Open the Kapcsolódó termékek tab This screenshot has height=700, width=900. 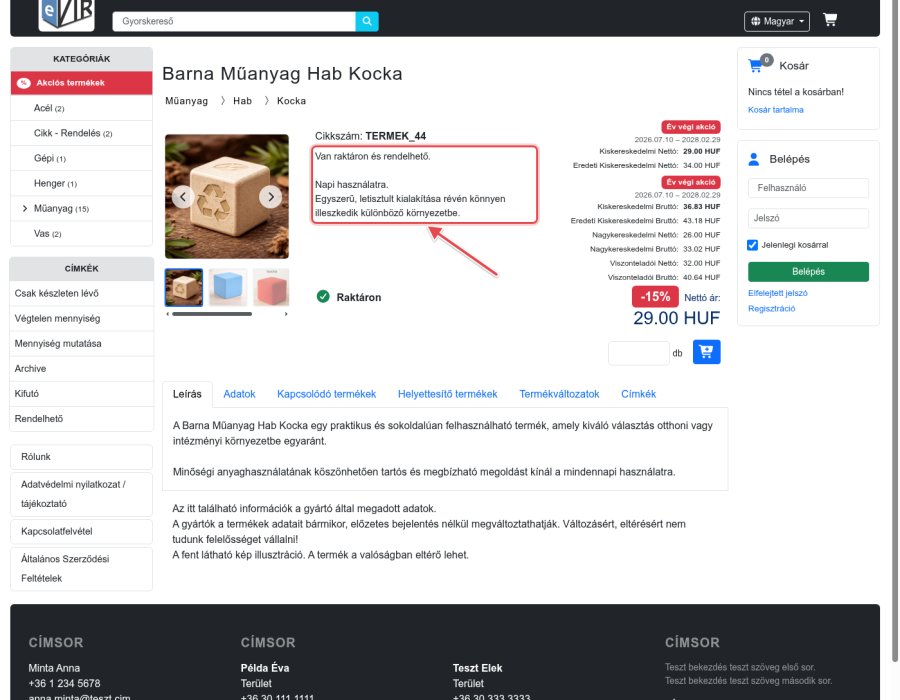click(327, 394)
